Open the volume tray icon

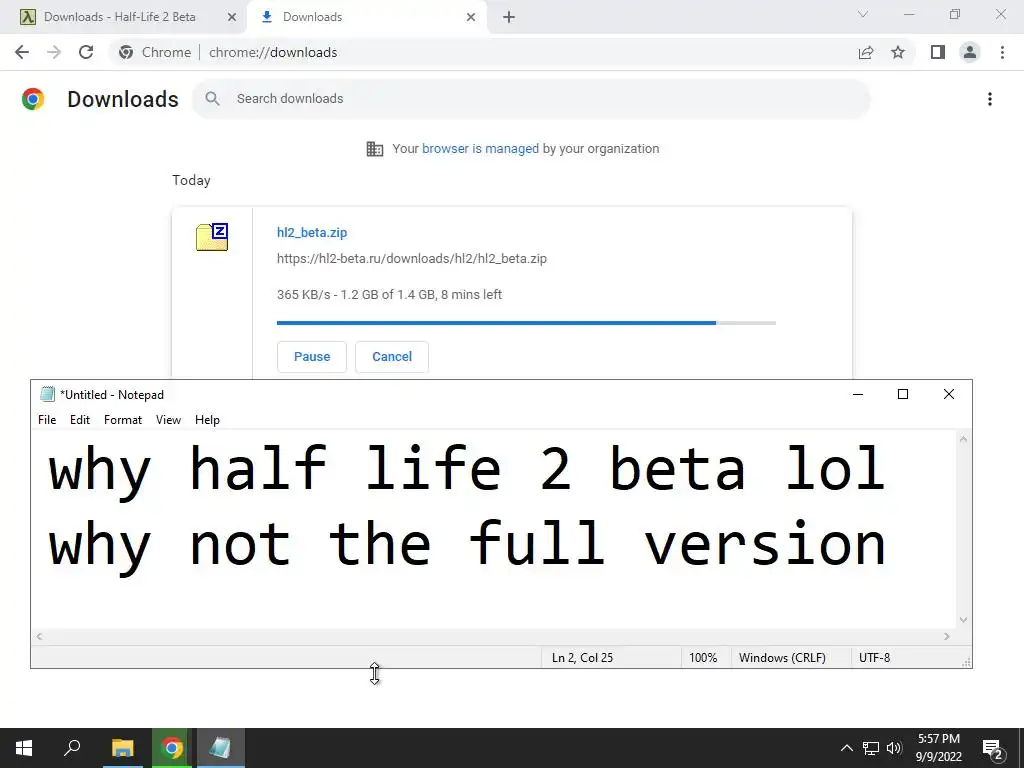894,748
